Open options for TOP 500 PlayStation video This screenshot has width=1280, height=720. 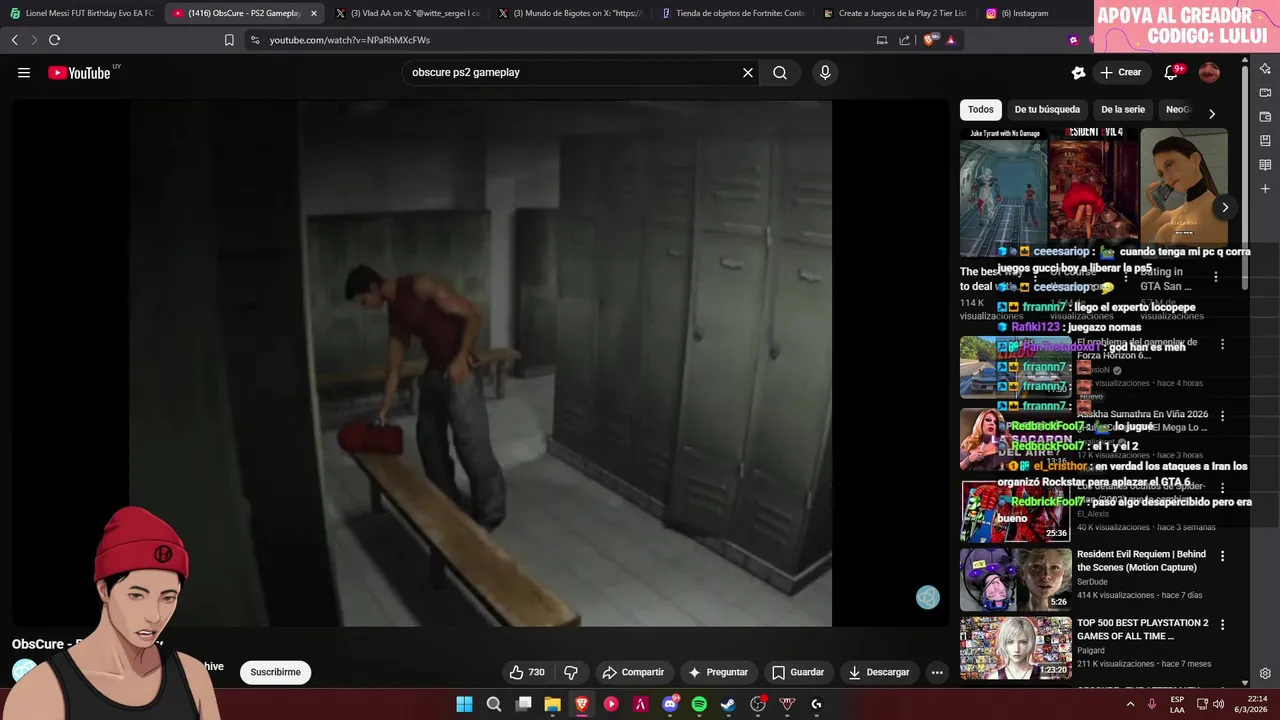1222,625
